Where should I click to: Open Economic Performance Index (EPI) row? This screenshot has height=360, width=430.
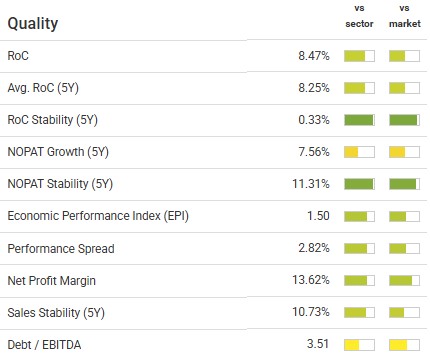(x=213, y=216)
